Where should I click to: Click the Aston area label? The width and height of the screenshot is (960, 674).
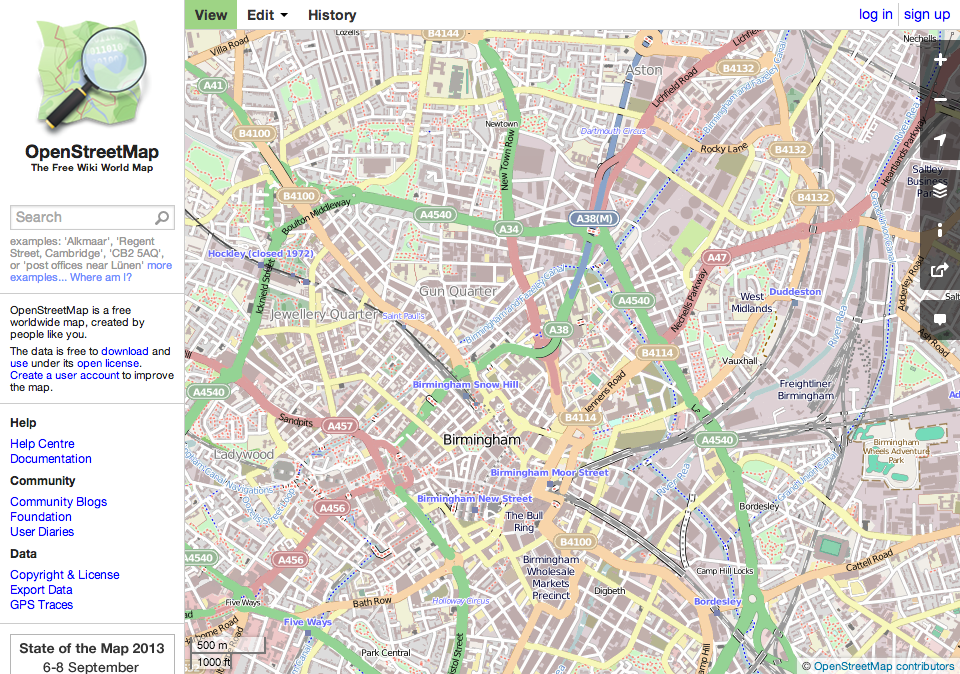click(643, 70)
